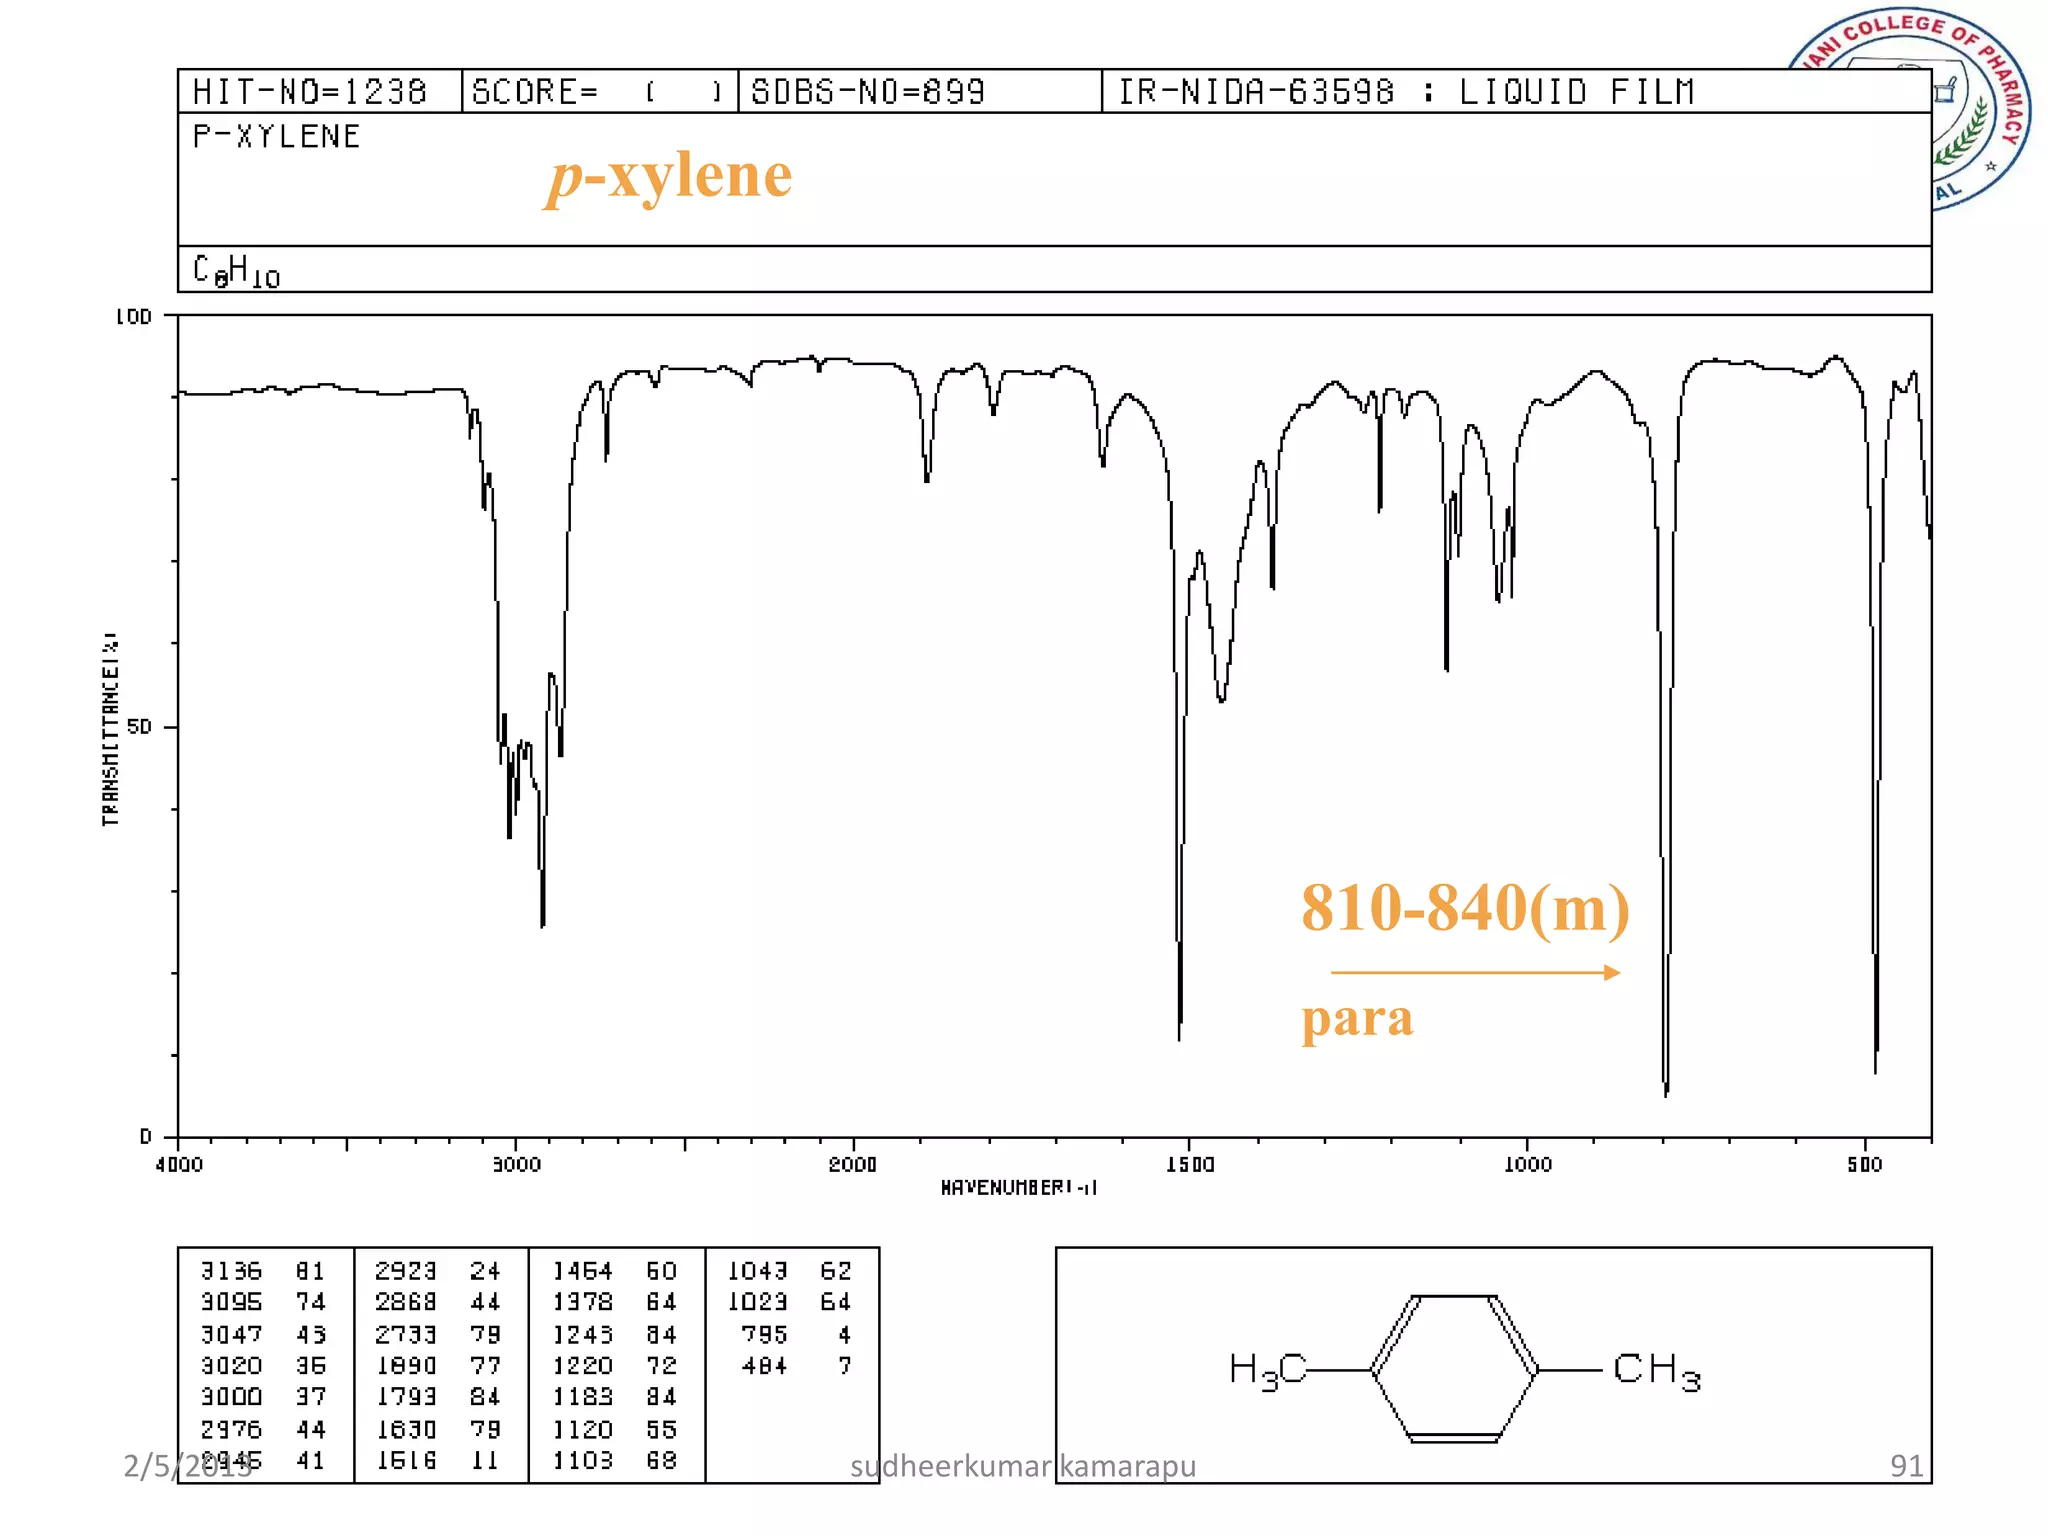Select peak table entry 3020
This screenshot has height=1536, width=2048.
click(x=264, y=1366)
